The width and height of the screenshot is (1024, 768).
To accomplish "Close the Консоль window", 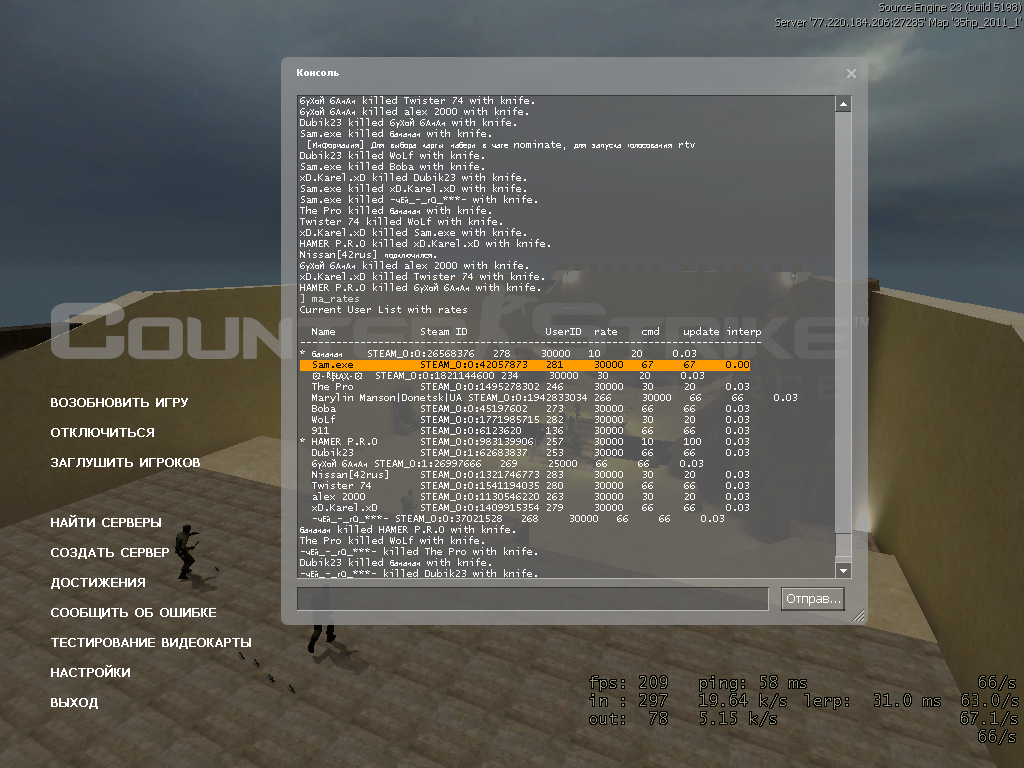I will click(851, 74).
